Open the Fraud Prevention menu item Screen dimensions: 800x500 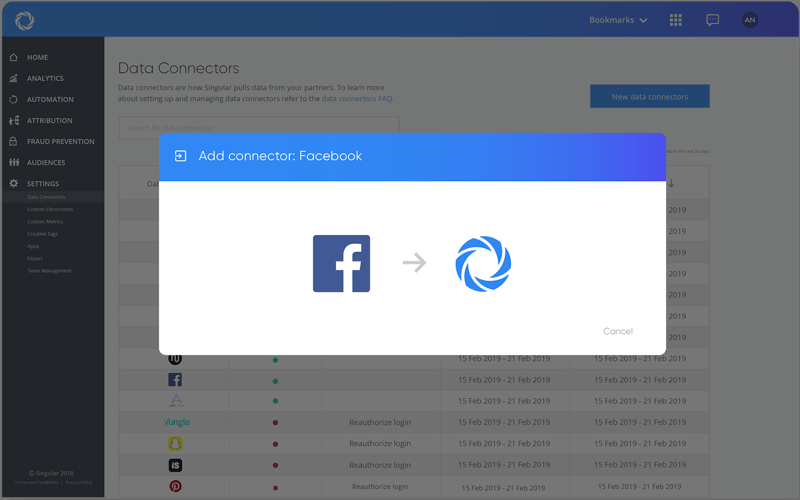pos(60,141)
